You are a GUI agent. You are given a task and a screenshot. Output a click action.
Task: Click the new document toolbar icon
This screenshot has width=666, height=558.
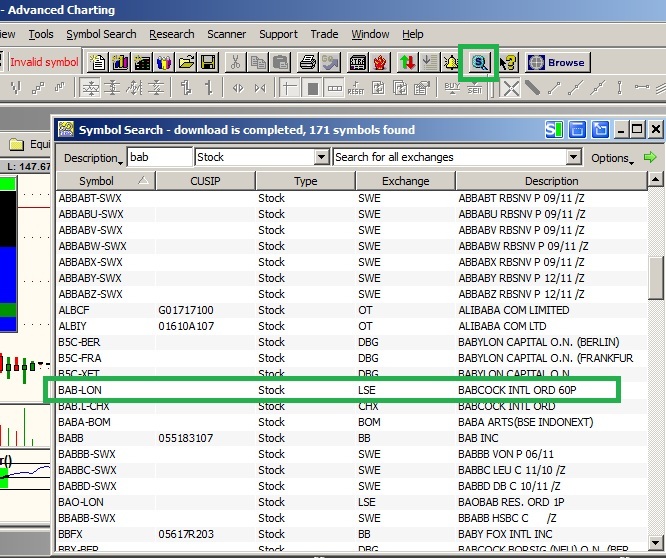(98, 63)
